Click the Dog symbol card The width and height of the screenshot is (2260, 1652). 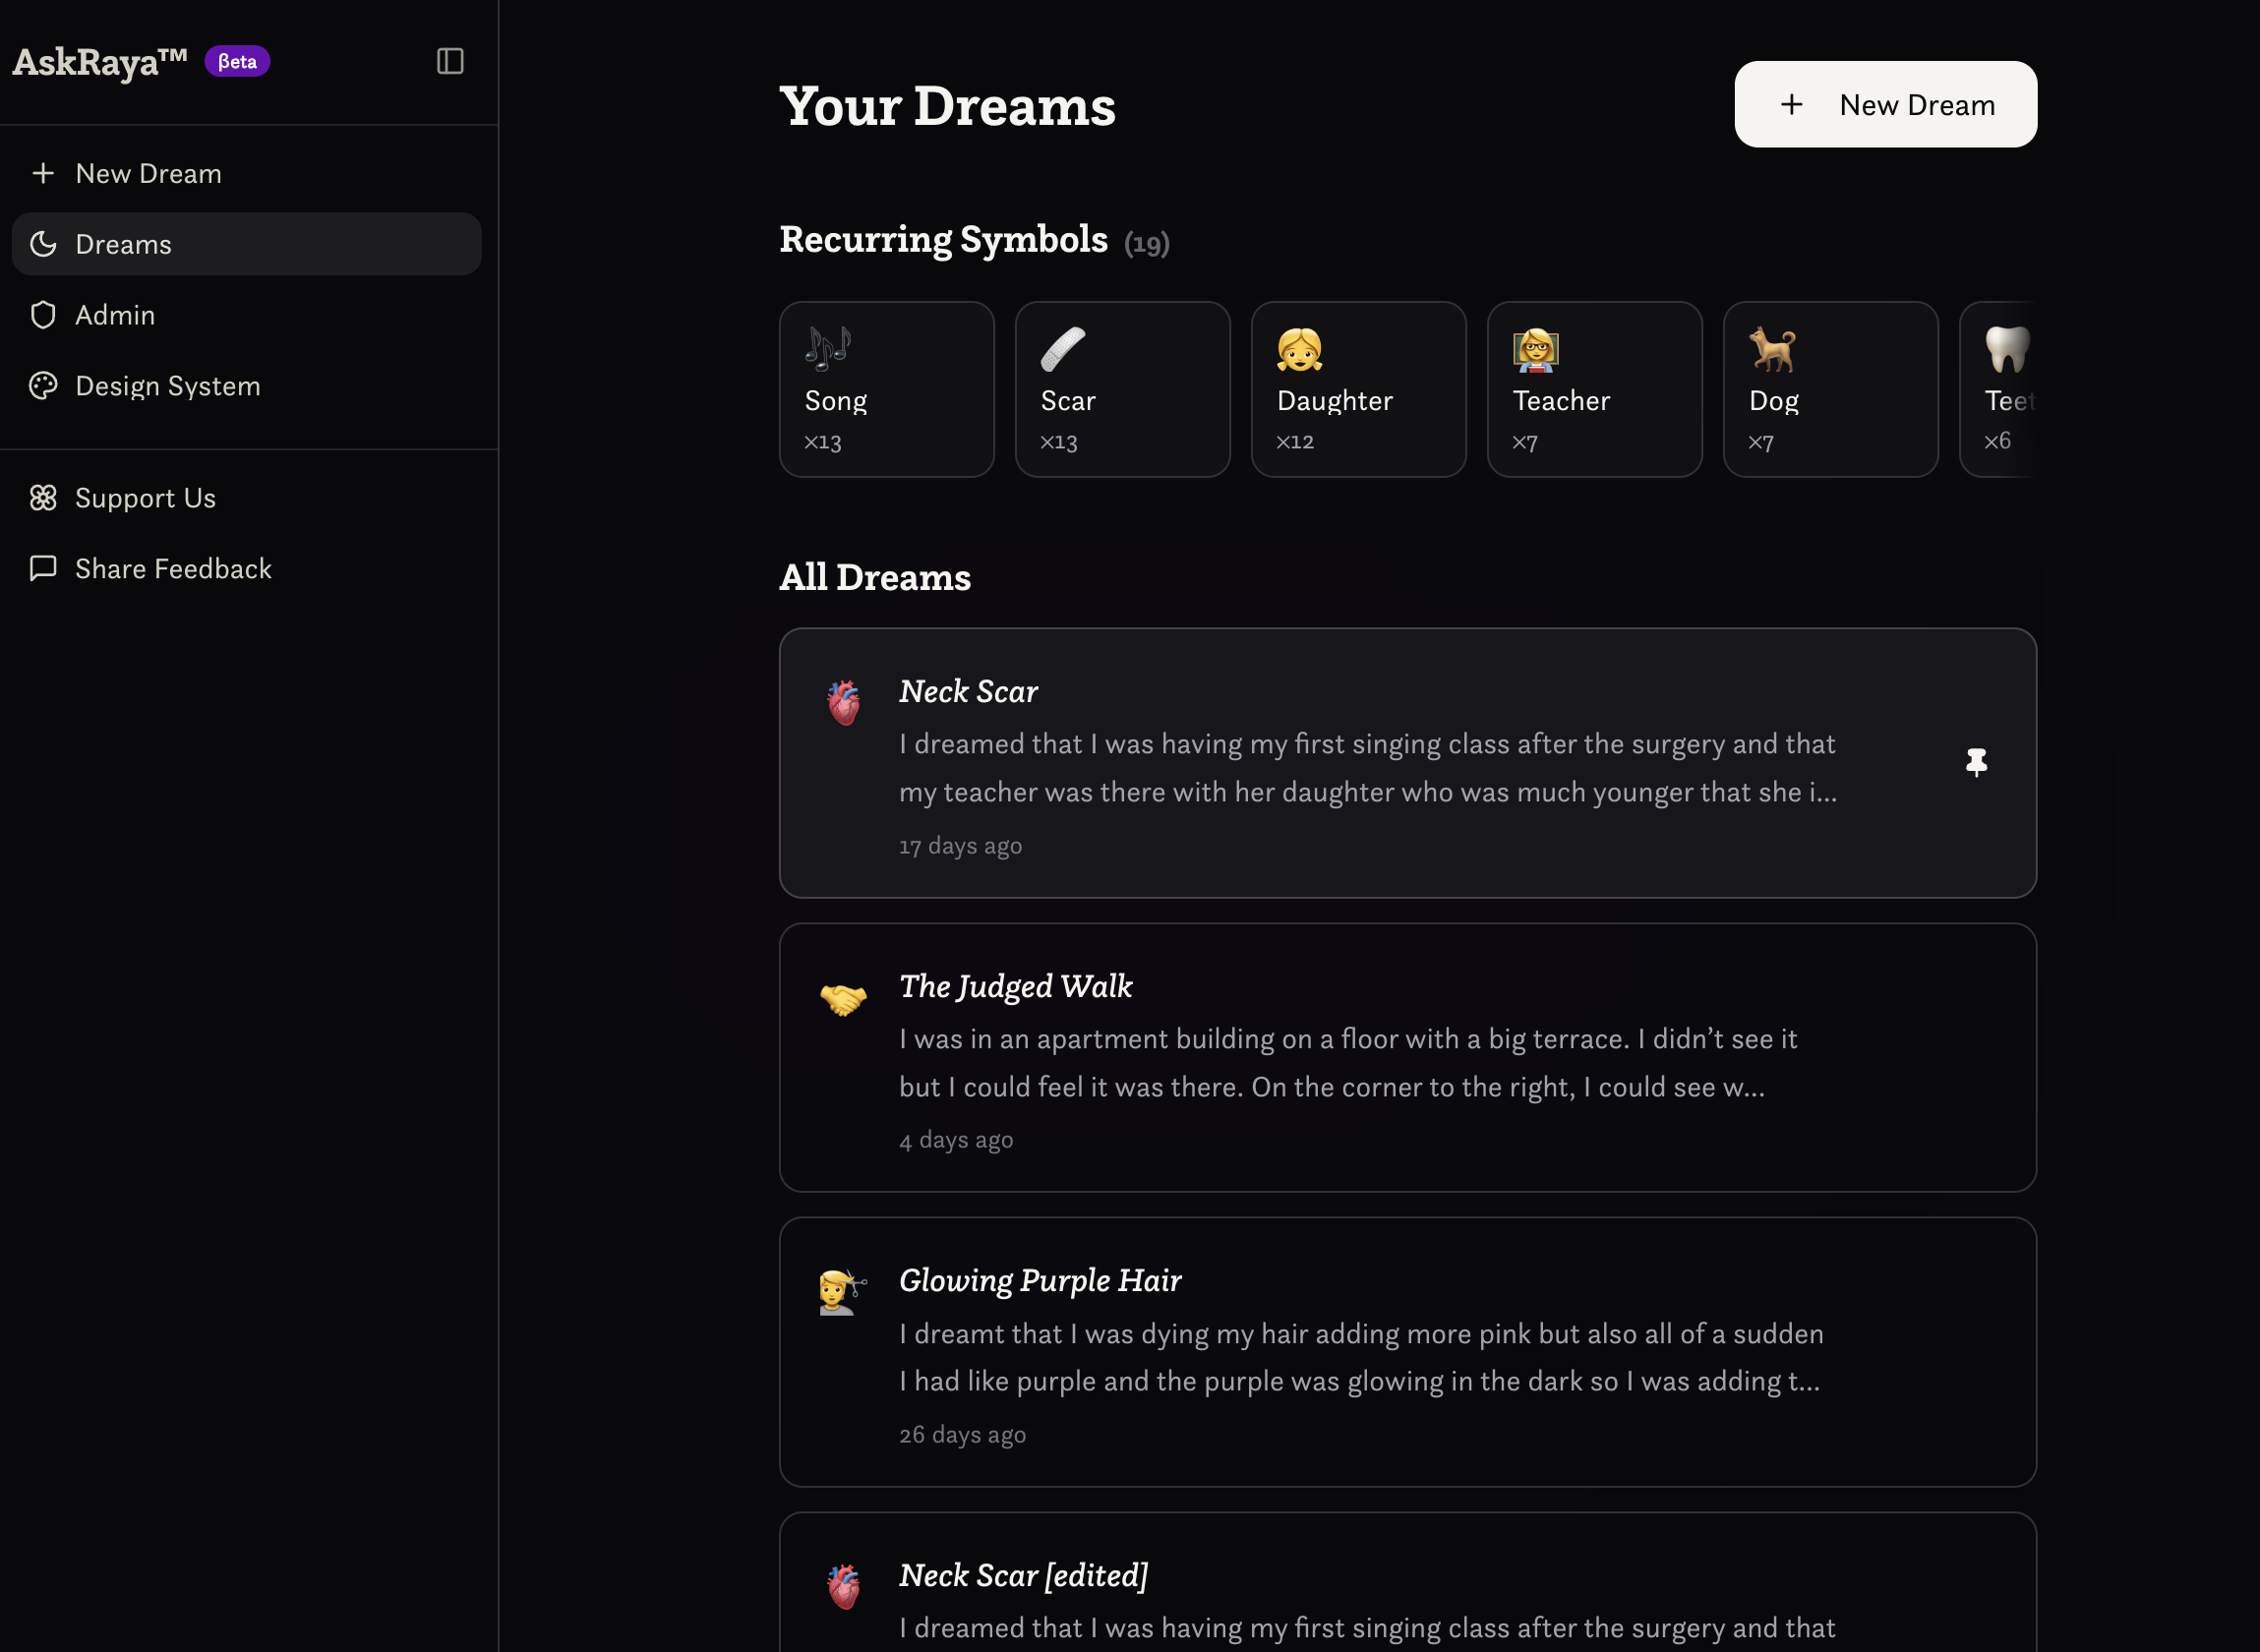[1830, 390]
